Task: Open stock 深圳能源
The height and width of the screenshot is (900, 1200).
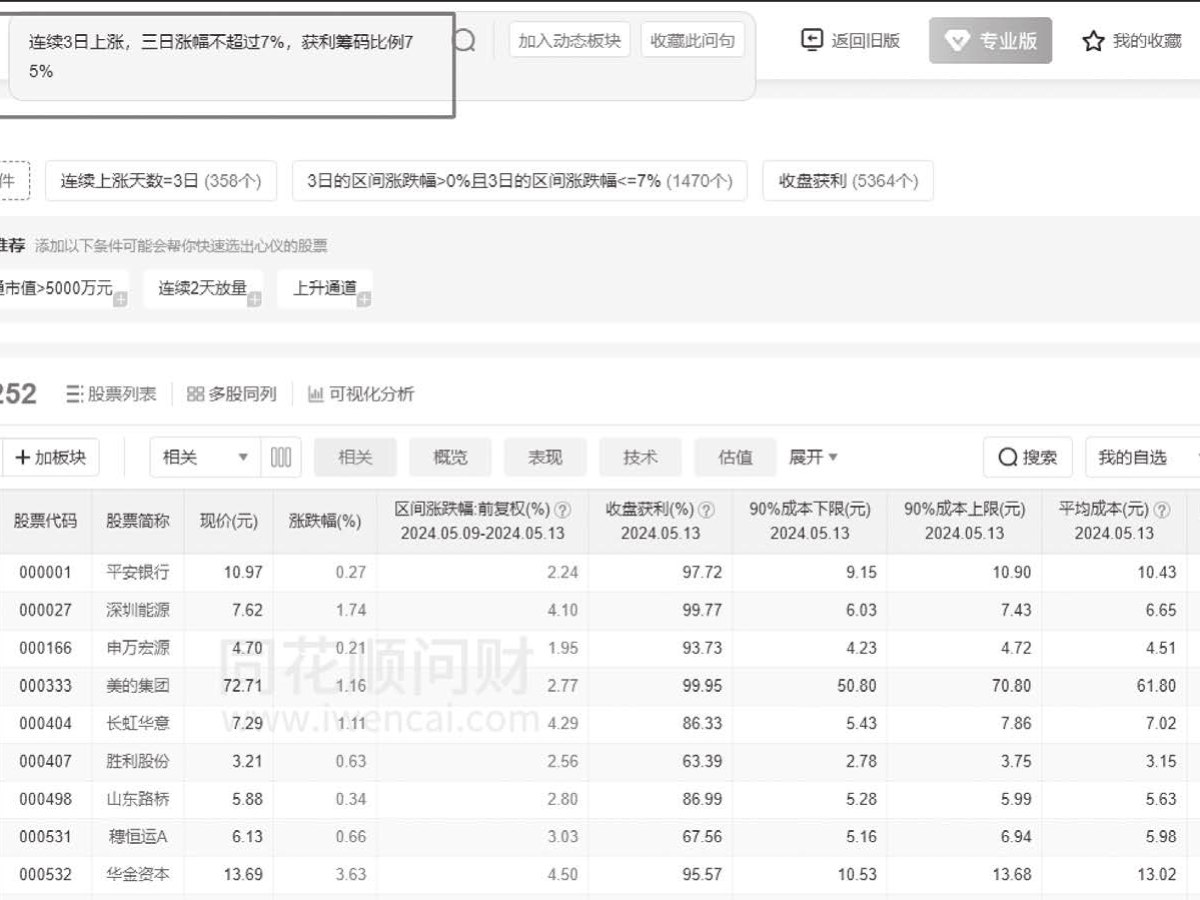Action: [138, 610]
